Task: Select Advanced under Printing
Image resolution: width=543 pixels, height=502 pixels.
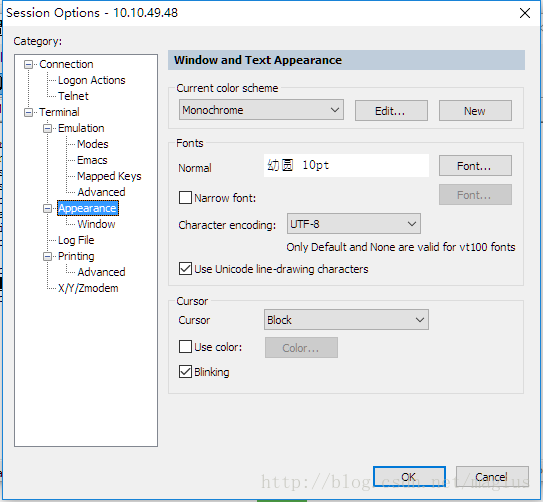Action: pyautogui.click(x=101, y=272)
